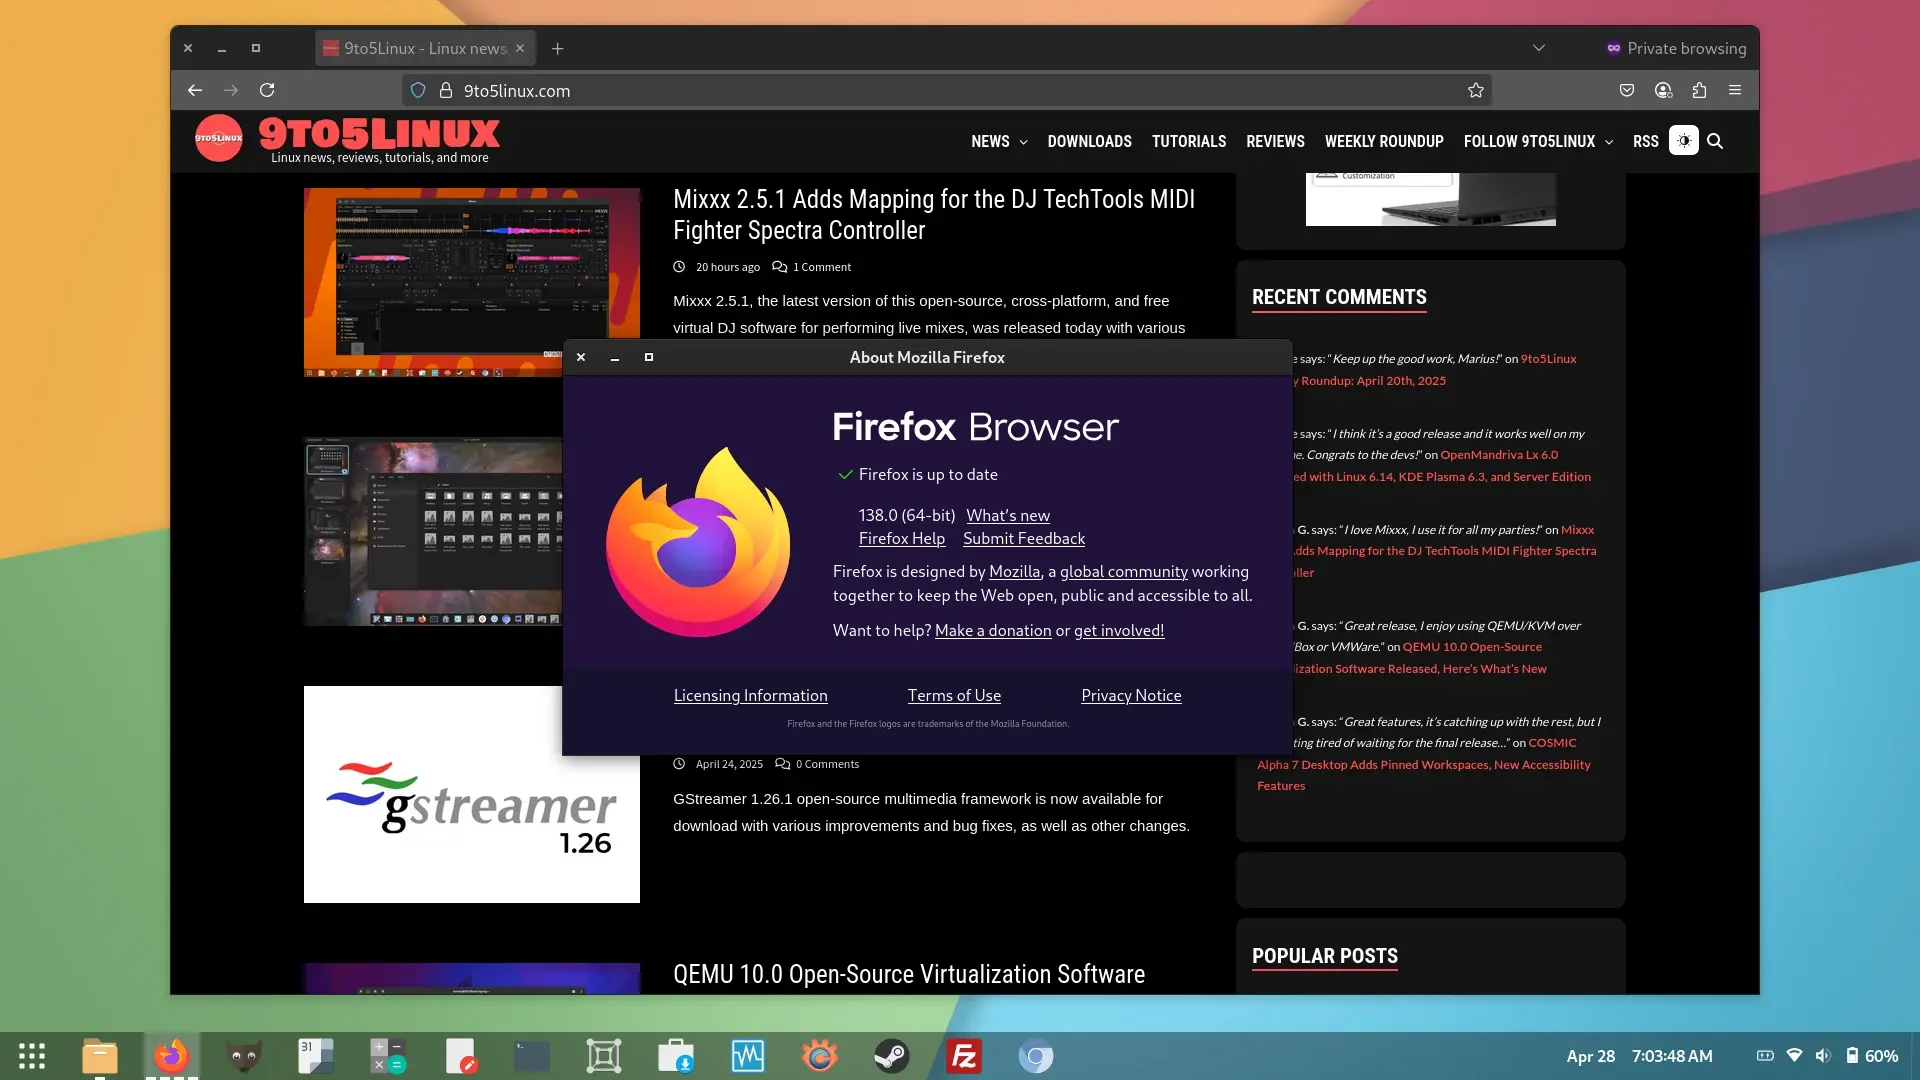Toggle the site light/dark mode button

click(x=1684, y=141)
